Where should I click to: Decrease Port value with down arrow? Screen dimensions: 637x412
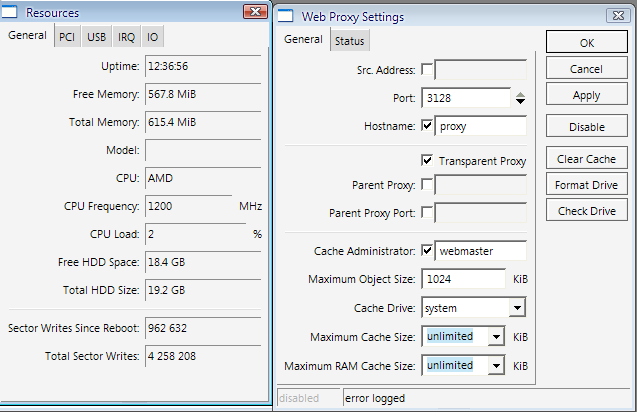[x=519, y=102]
